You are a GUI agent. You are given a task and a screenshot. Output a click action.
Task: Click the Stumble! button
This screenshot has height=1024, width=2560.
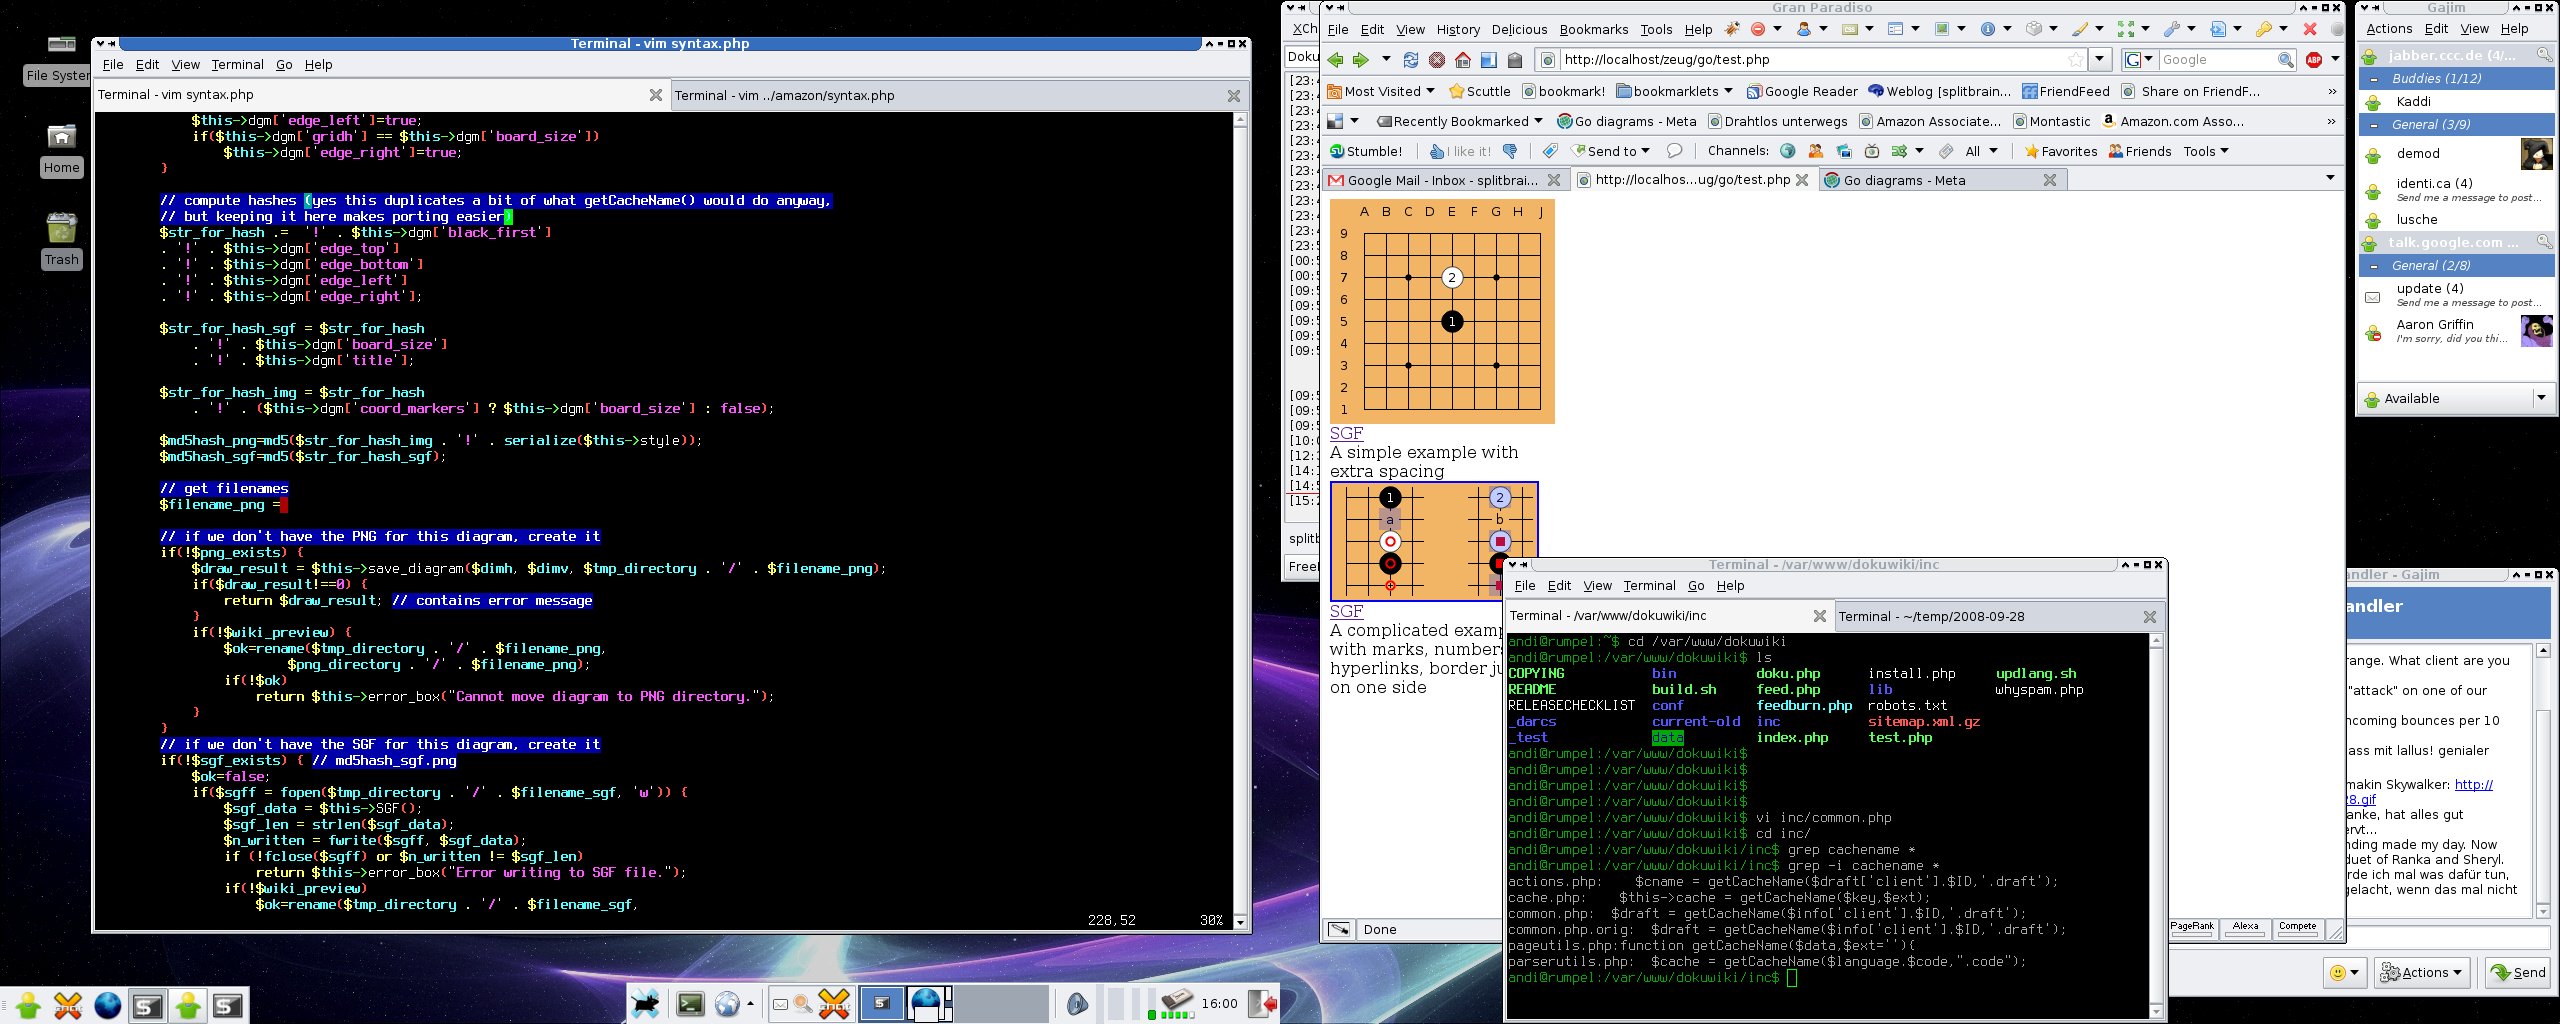1365,151
